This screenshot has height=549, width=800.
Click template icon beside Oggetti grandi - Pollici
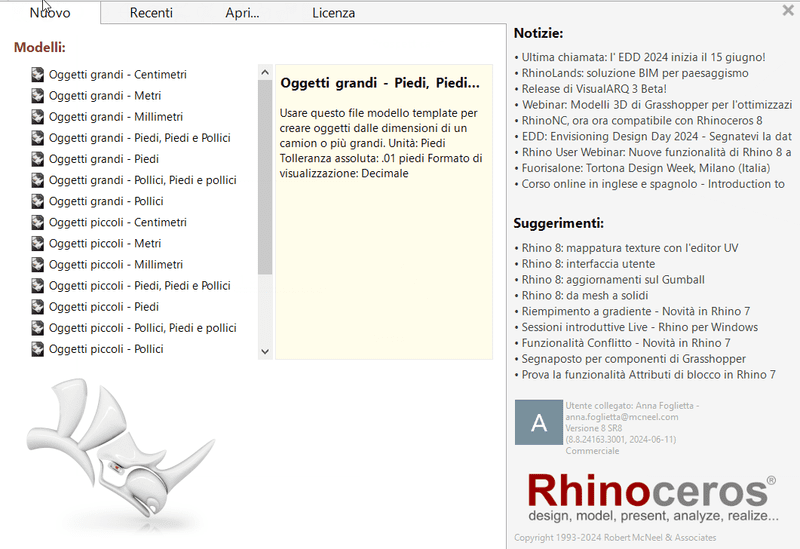[37, 202]
